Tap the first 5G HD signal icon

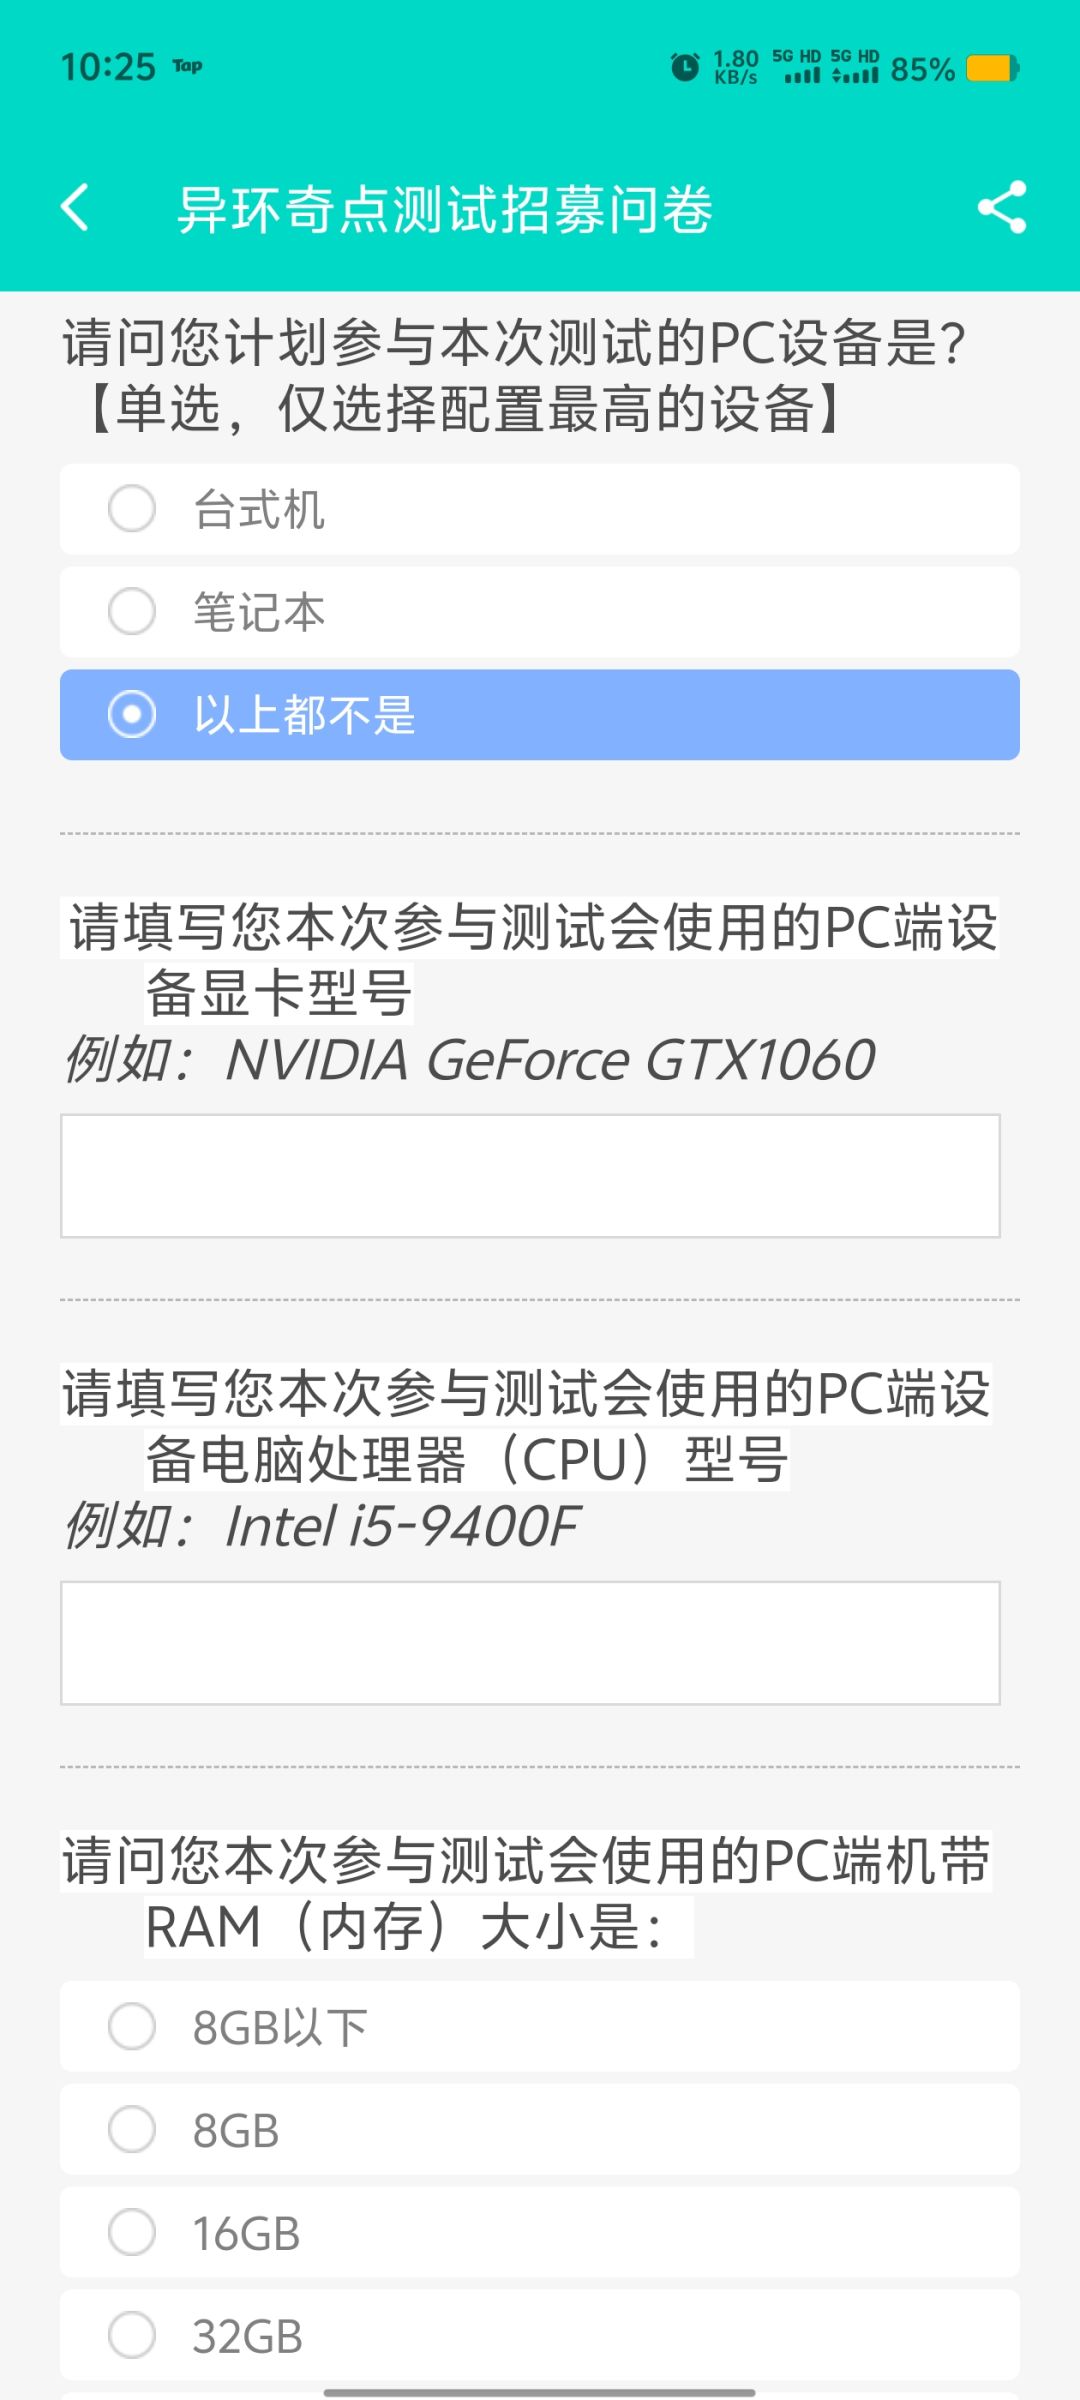(x=797, y=67)
